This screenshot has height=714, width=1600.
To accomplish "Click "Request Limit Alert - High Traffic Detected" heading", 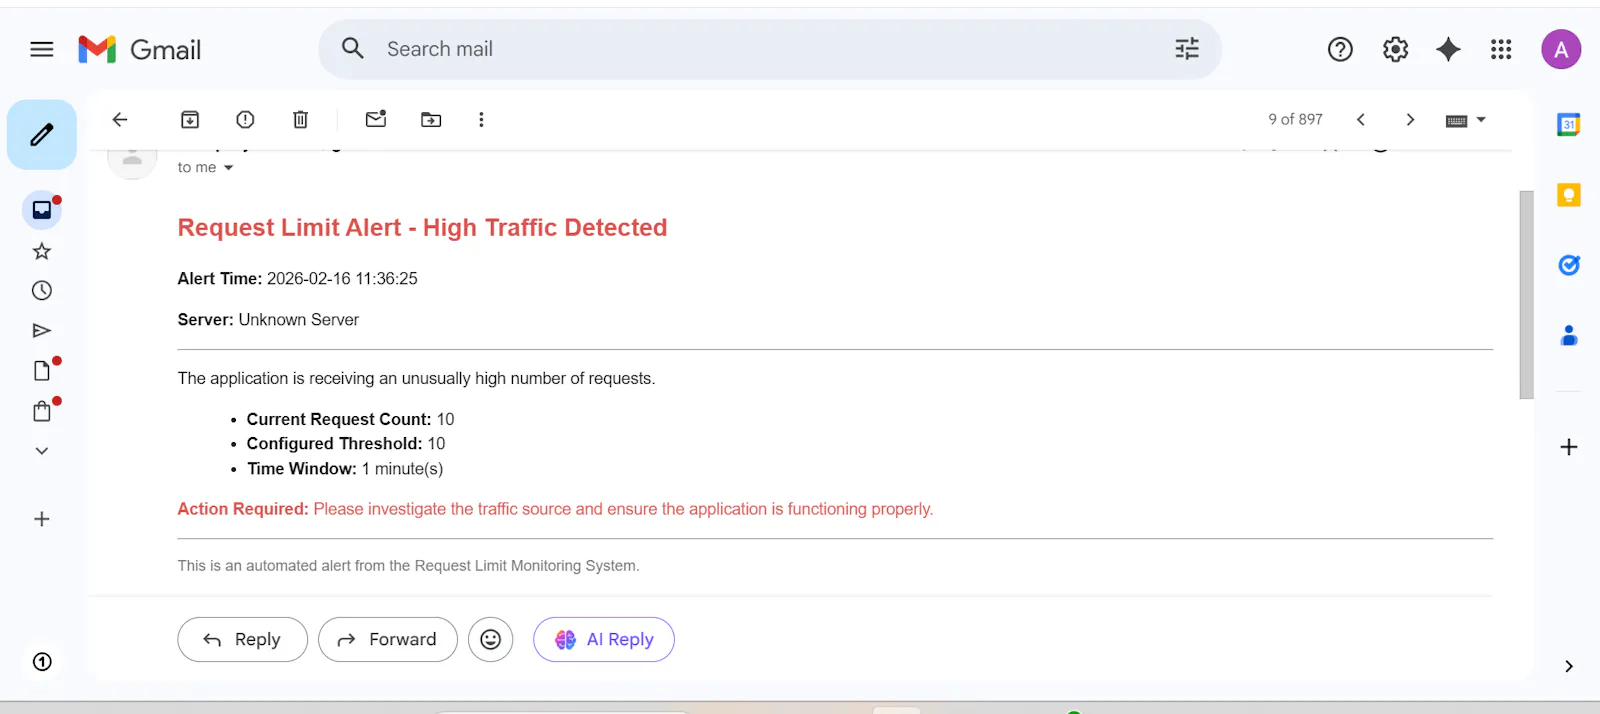I will [422, 228].
